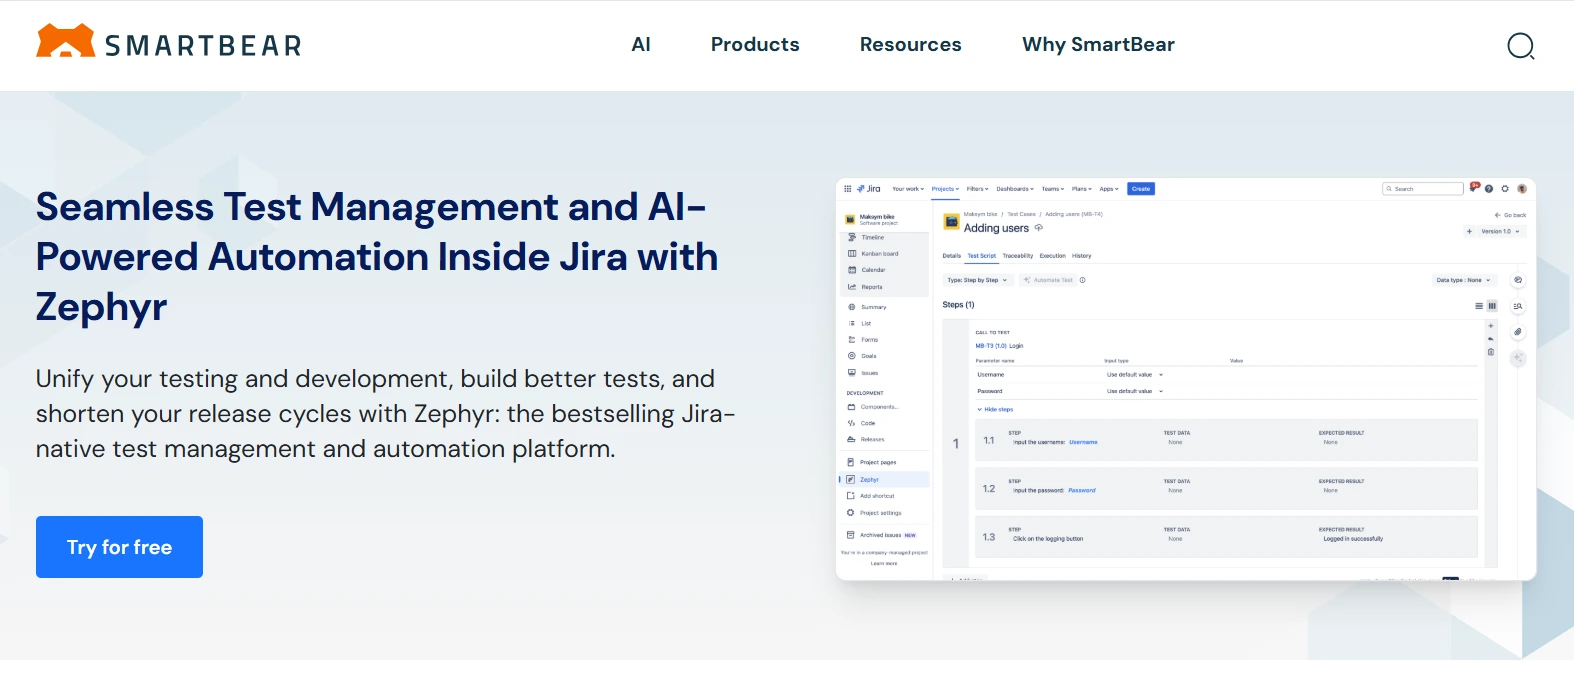Select Code in the Jira sidebar
1574x700 pixels.
(861, 423)
